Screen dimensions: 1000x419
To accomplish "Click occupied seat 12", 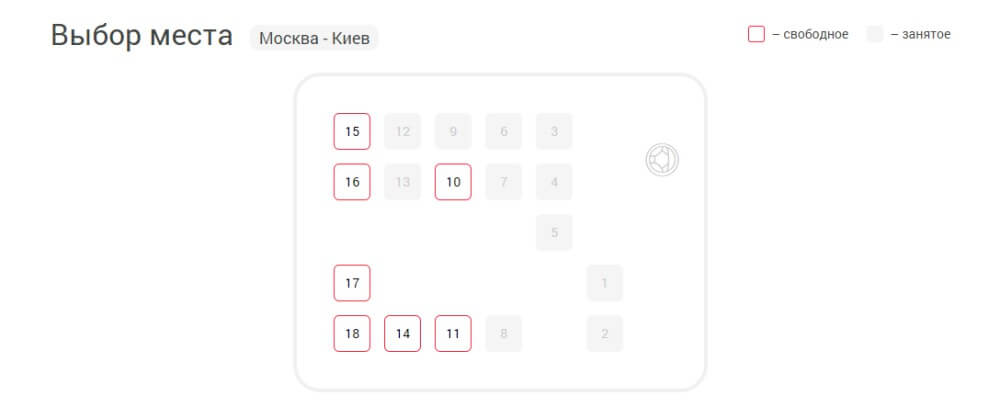I will (x=402, y=131).
